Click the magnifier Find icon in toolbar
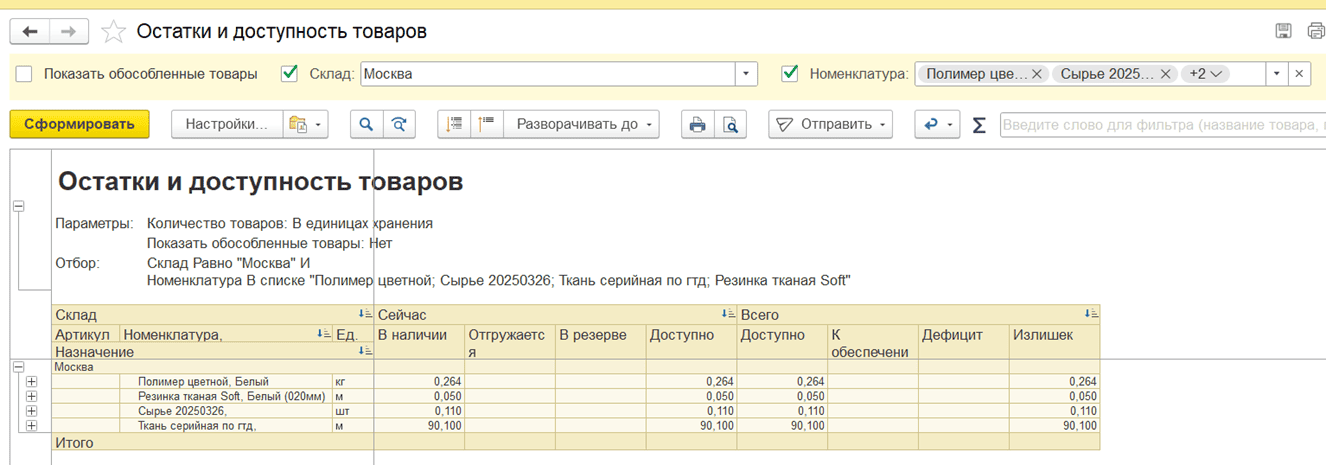This screenshot has height=465, width=1326. 366,125
